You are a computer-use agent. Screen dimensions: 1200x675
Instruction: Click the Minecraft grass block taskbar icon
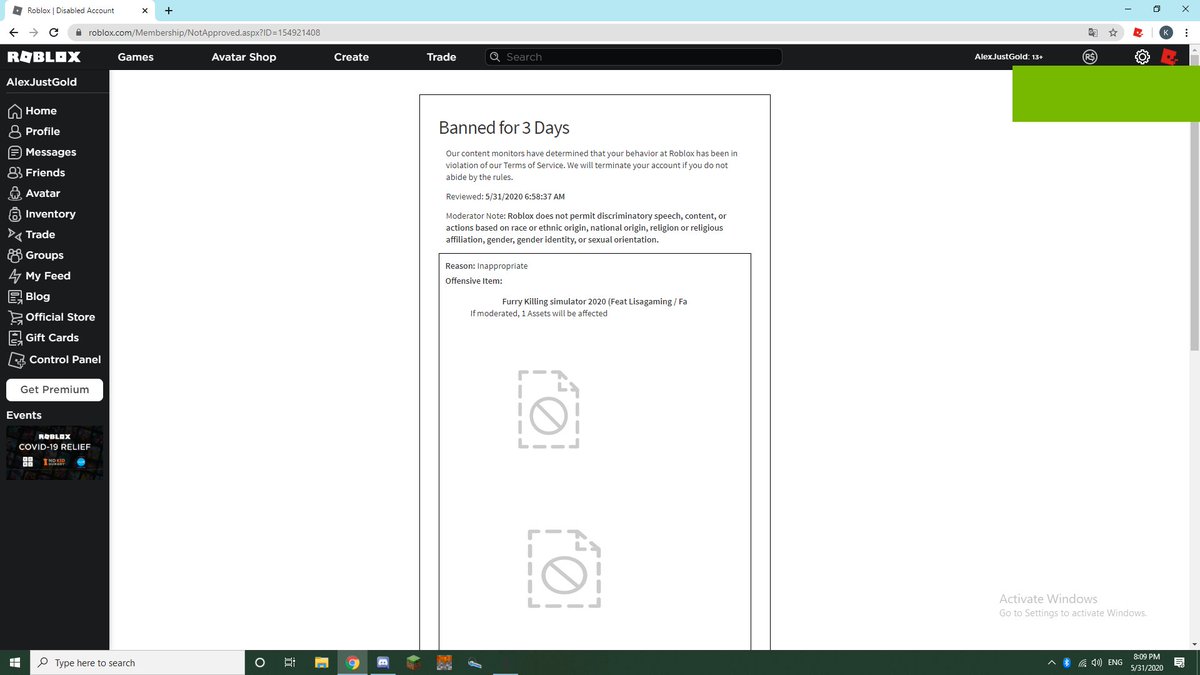tap(413, 662)
